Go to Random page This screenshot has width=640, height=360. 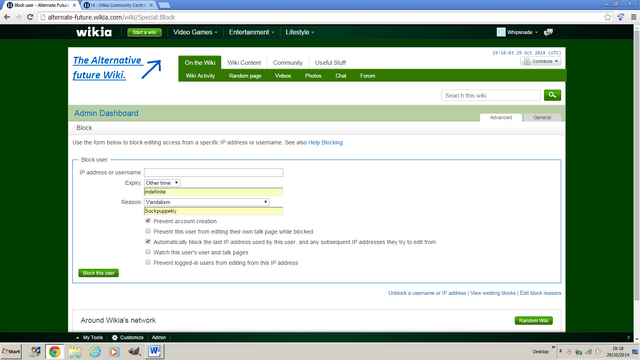point(245,76)
